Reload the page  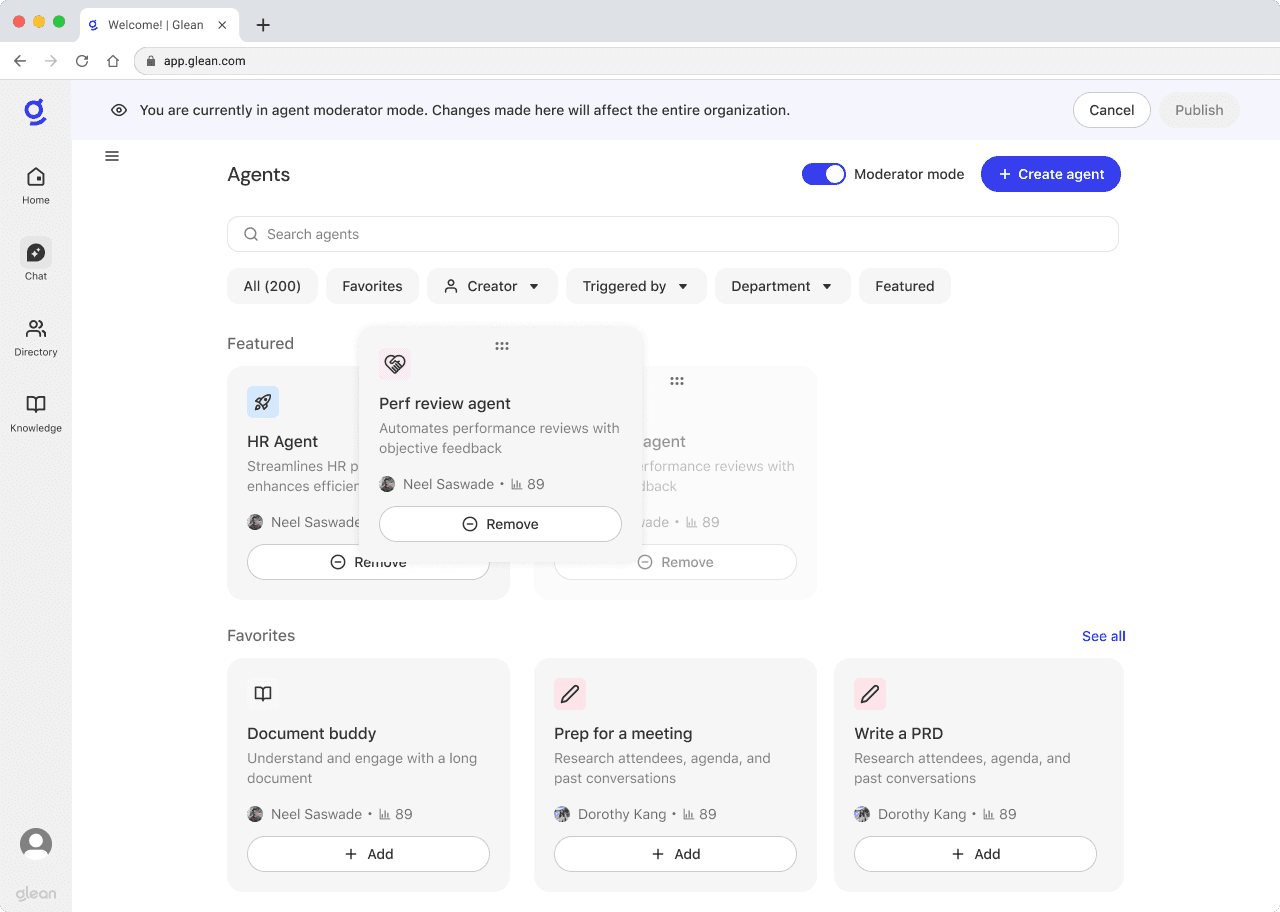82,61
